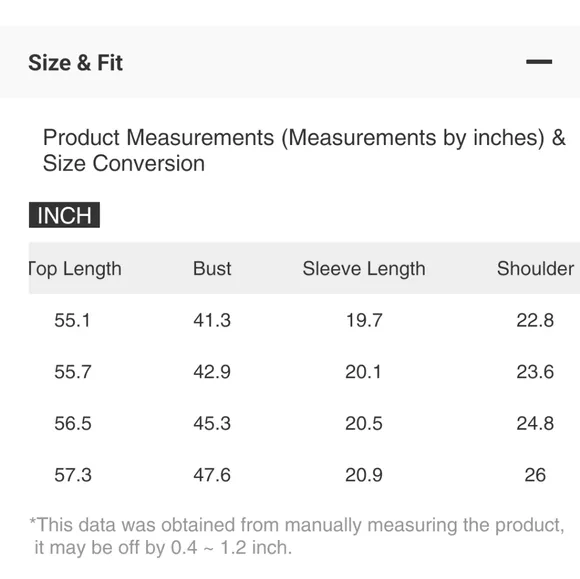580x579 pixels.
Task: Select the 41.3 bust value
Action: [212, 320]
